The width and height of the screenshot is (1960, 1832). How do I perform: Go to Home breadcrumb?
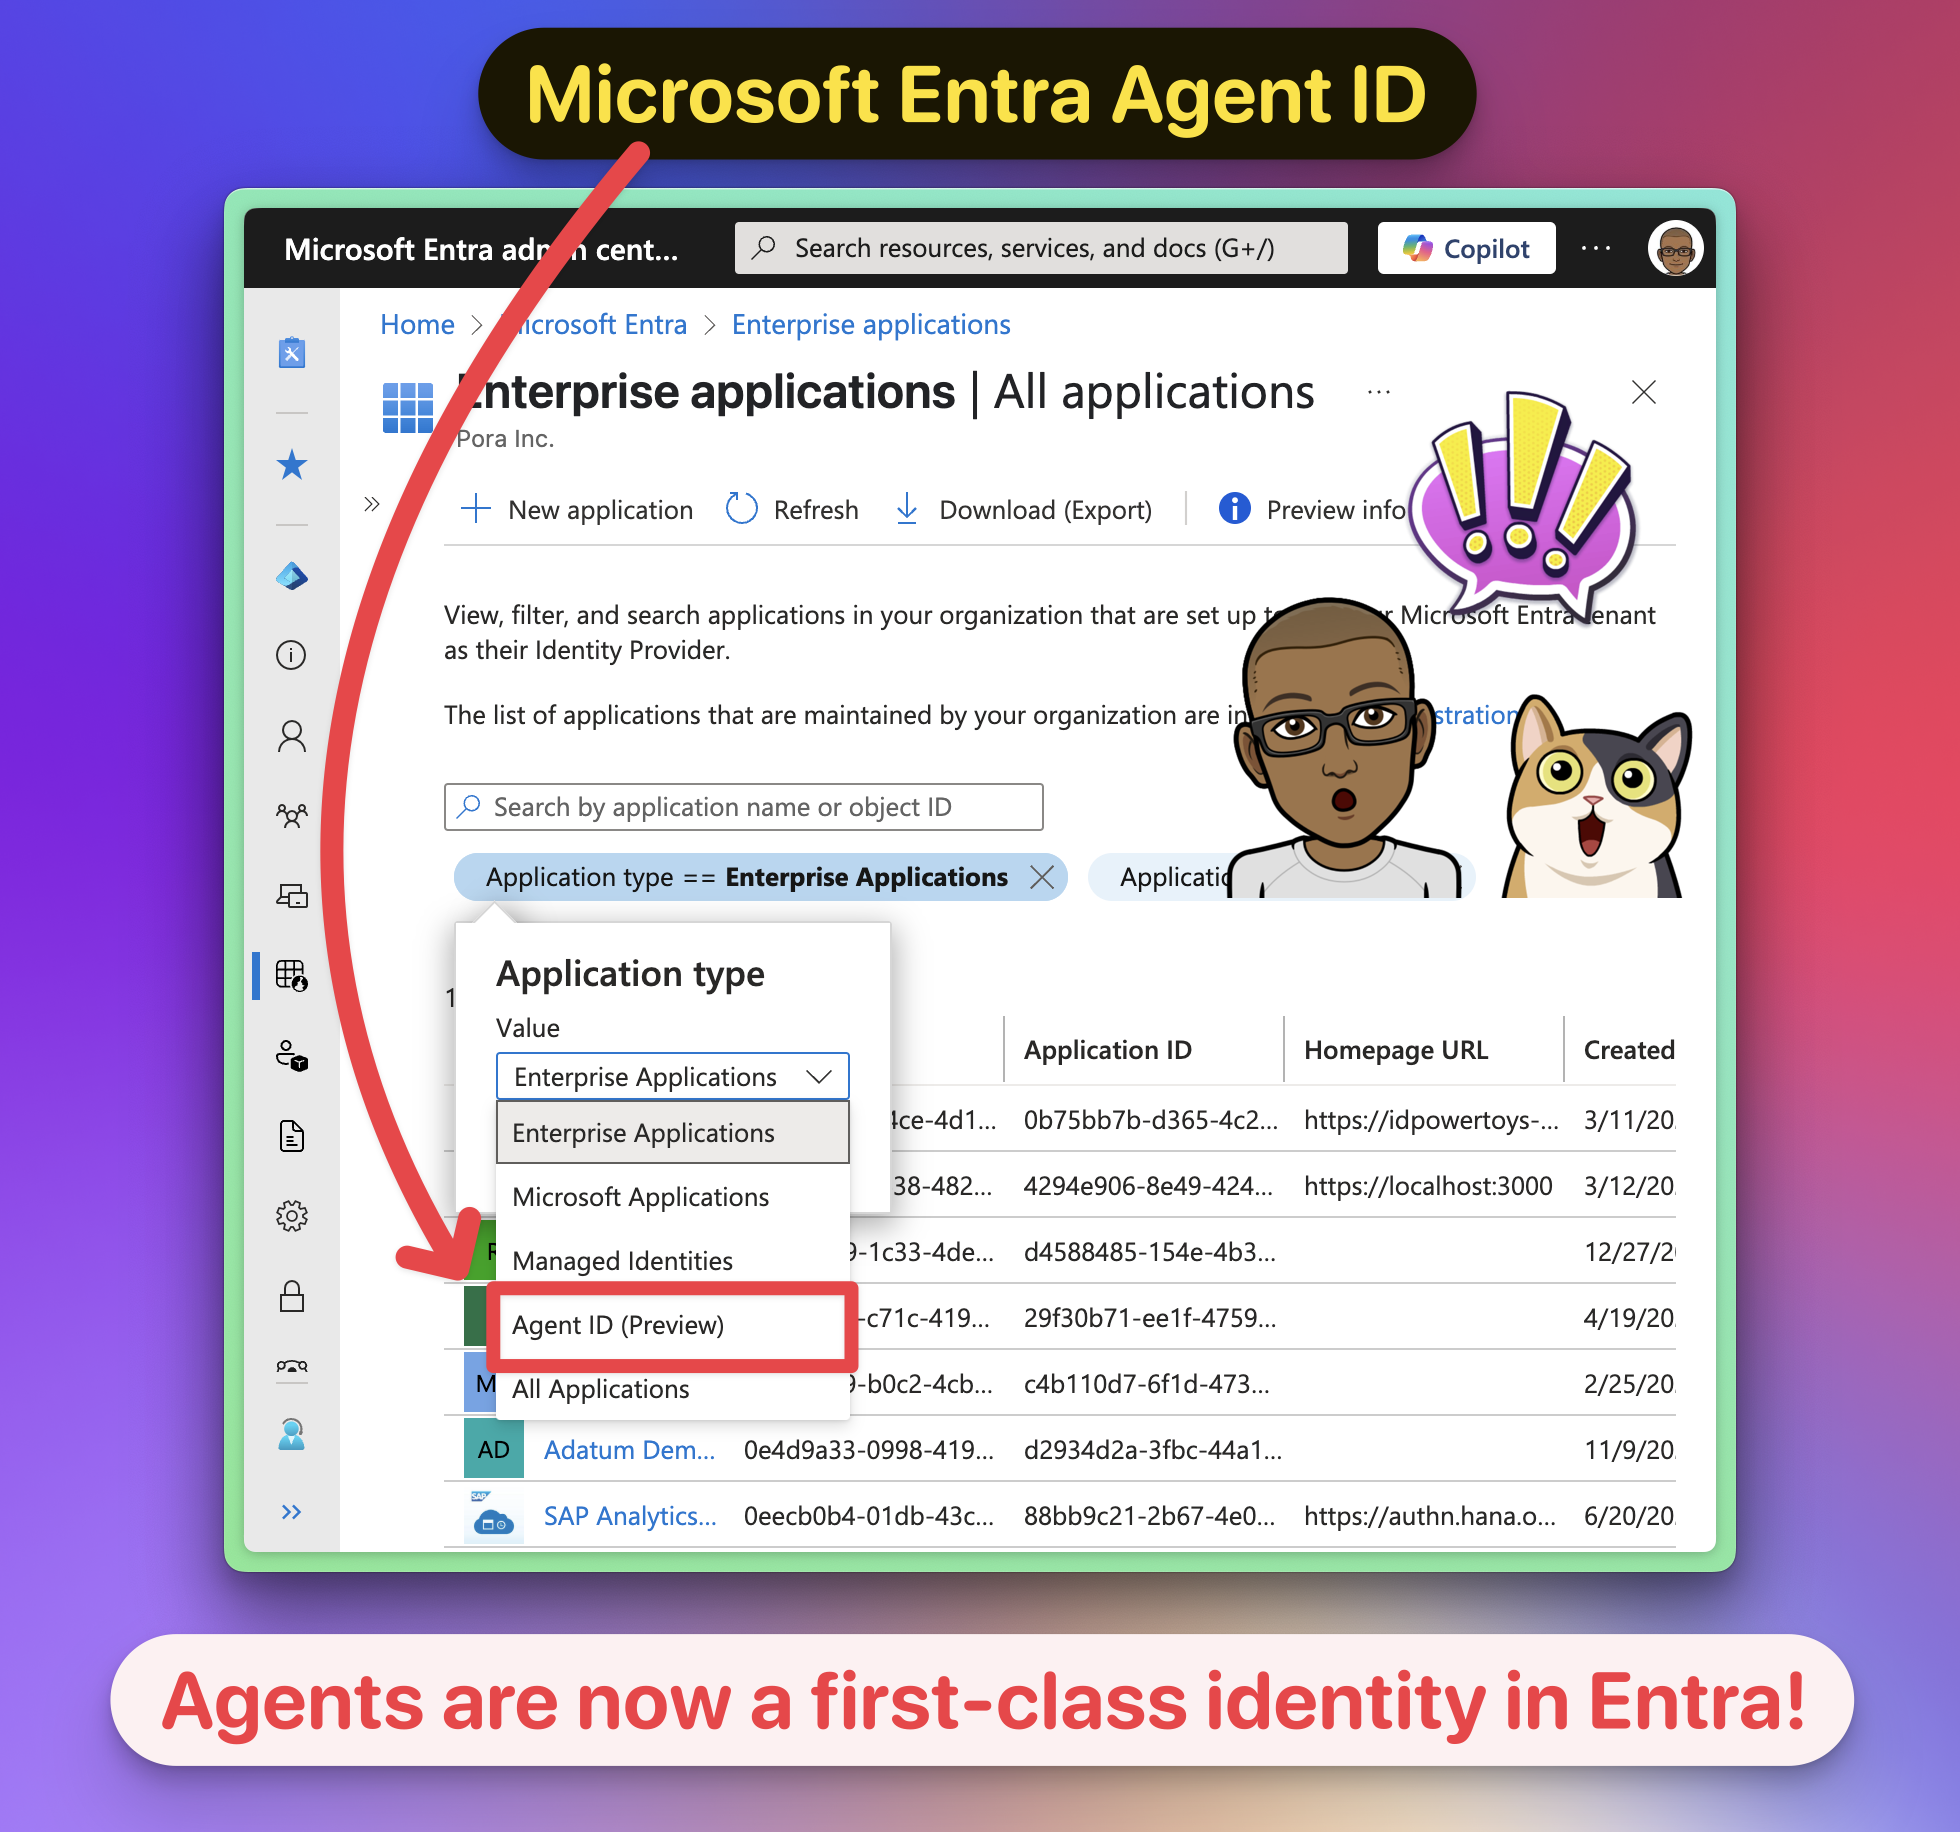click(417, 324)
